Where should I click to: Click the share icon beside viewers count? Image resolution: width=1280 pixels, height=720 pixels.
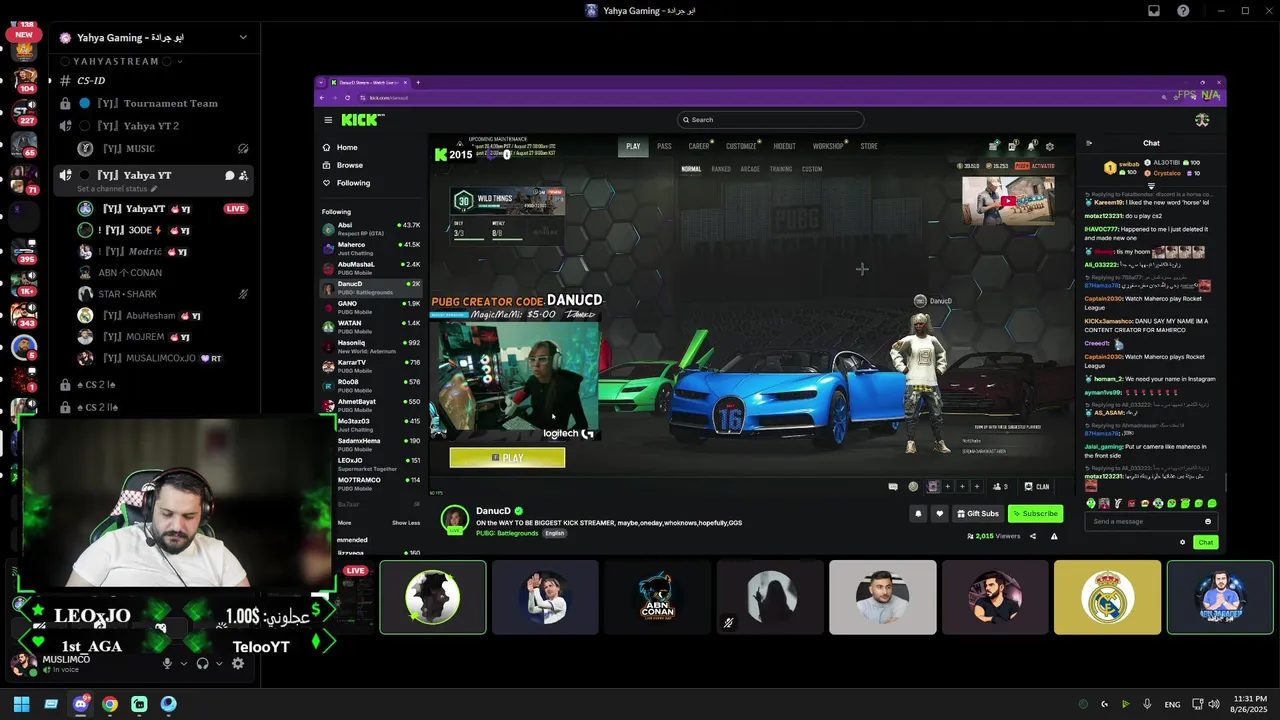pyautogui.click(x=1034, y=536)
